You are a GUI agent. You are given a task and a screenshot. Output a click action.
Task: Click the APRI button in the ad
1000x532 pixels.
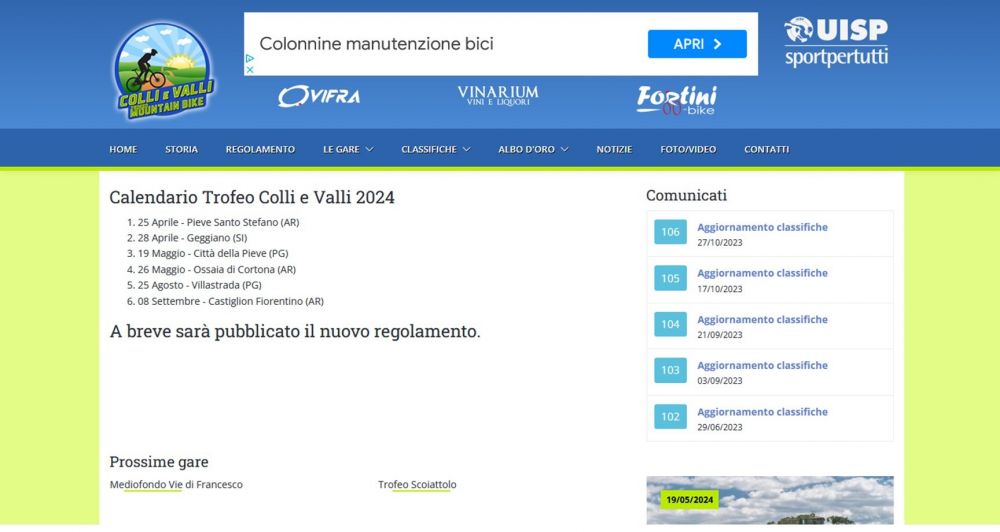click(697, 44)
